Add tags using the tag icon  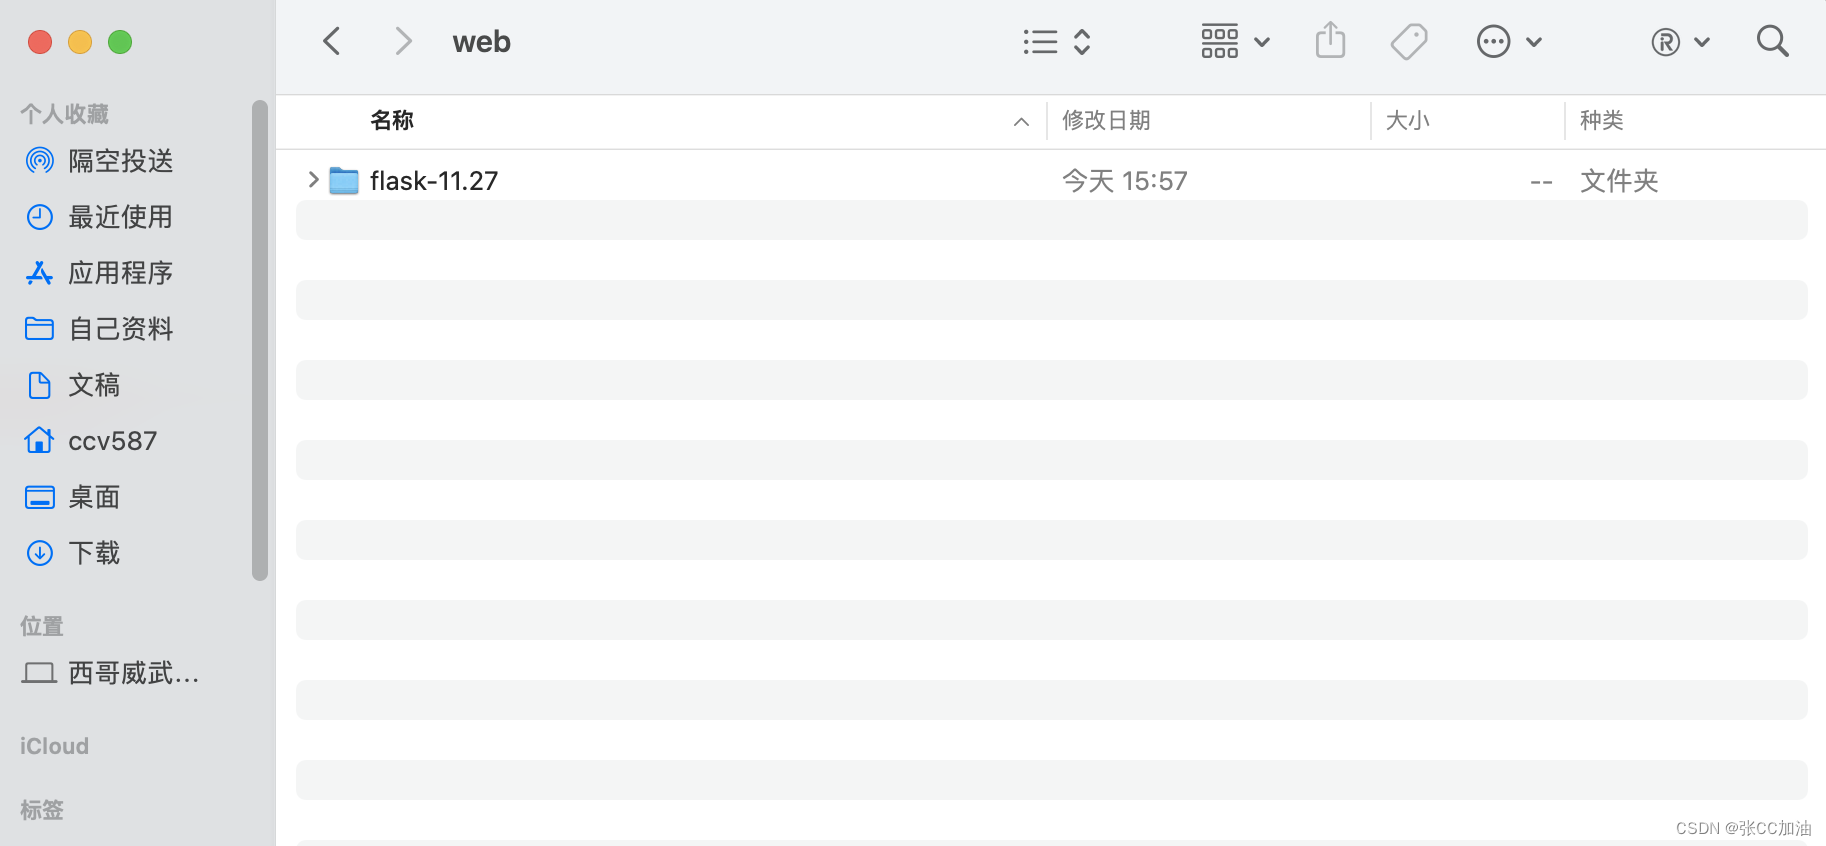(x=1409, y=42)
